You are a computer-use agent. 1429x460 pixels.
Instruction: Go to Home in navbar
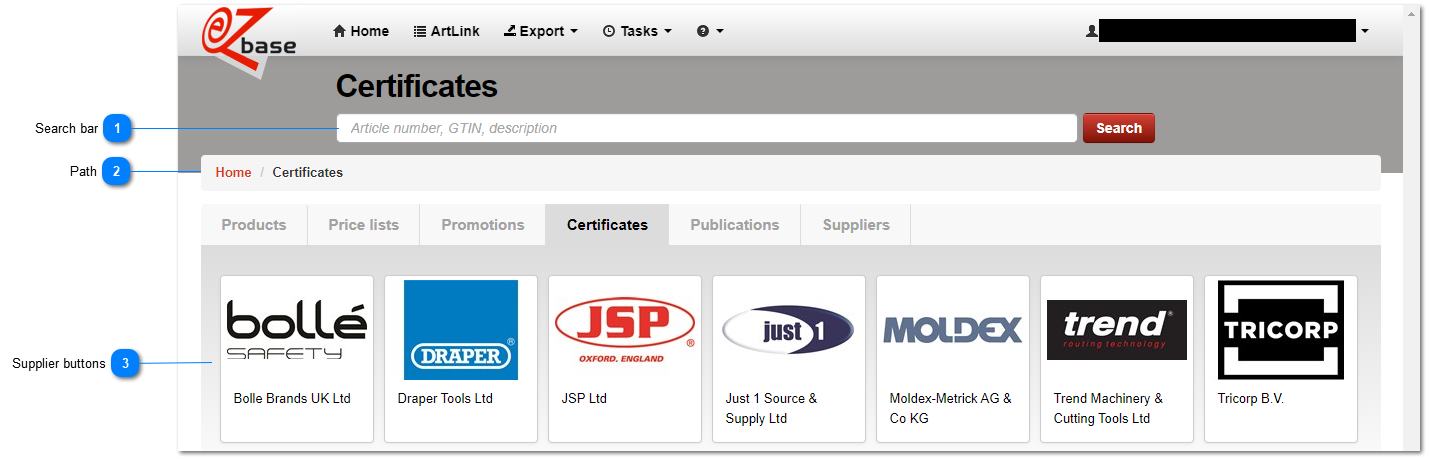click(361, 31)
